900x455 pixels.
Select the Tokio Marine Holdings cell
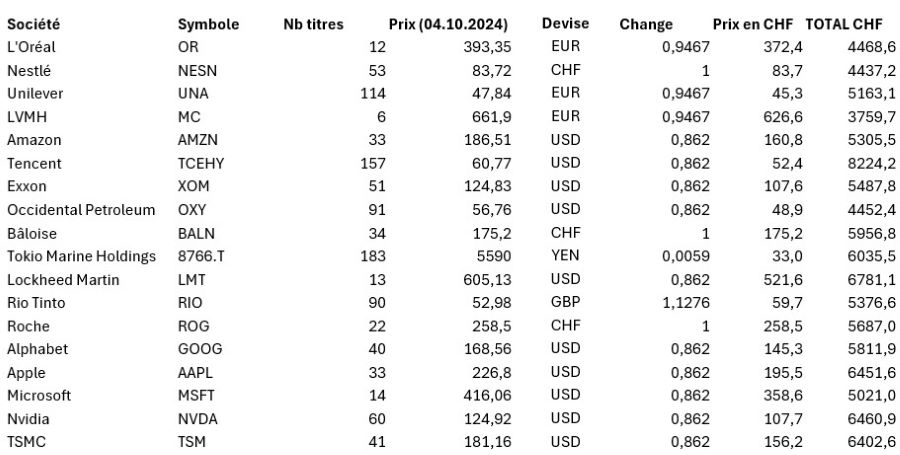(x=81, y=256)
